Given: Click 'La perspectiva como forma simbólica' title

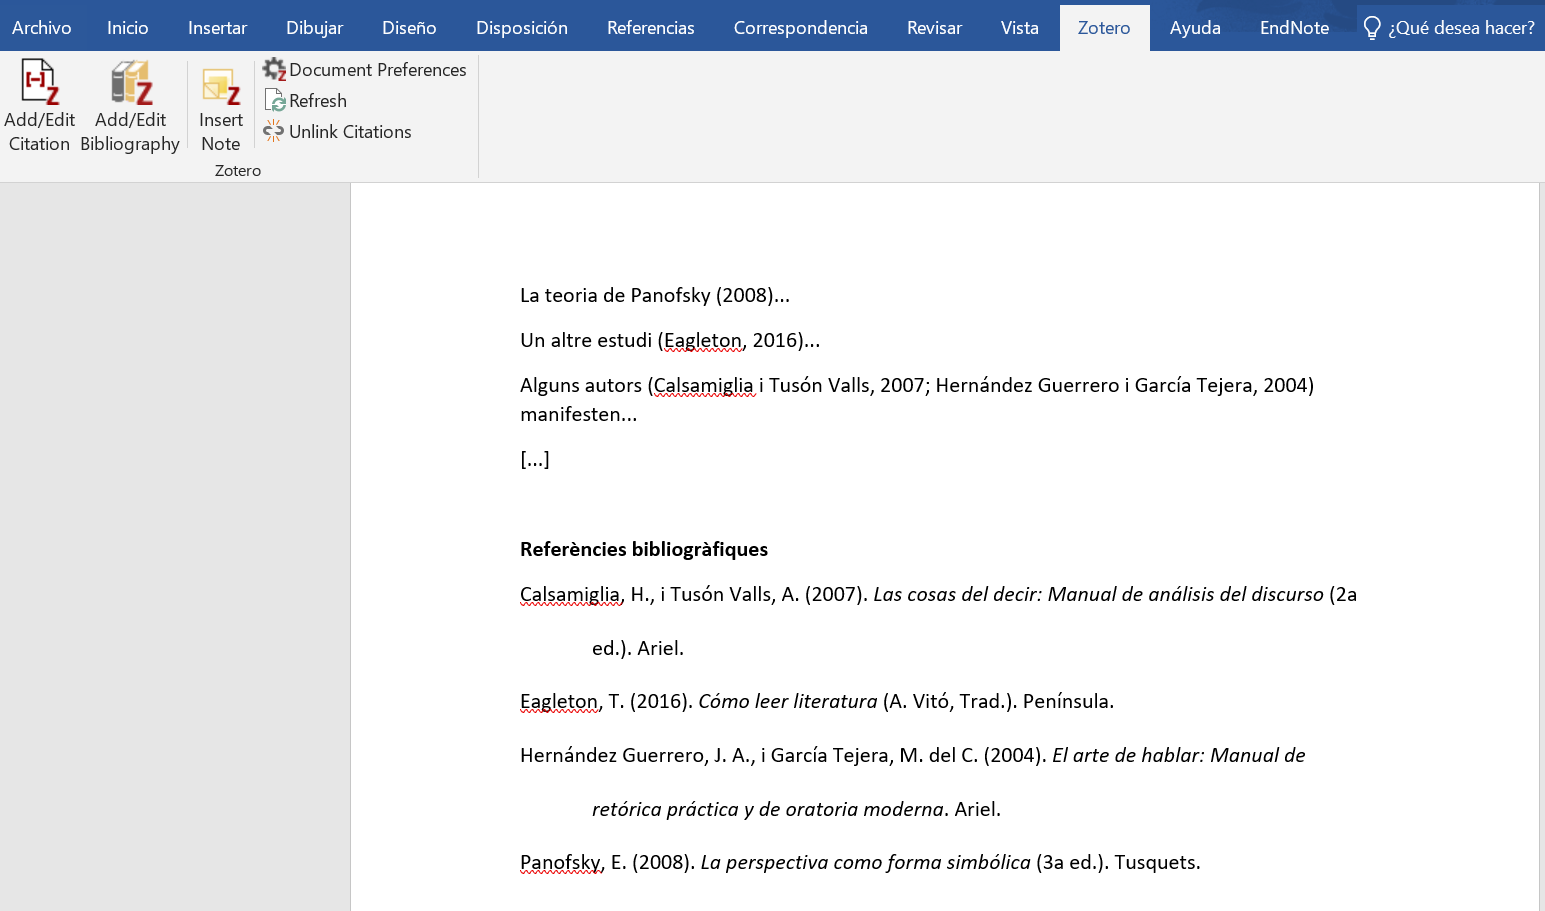Looking at the screenshot, I should coord(866,862).
